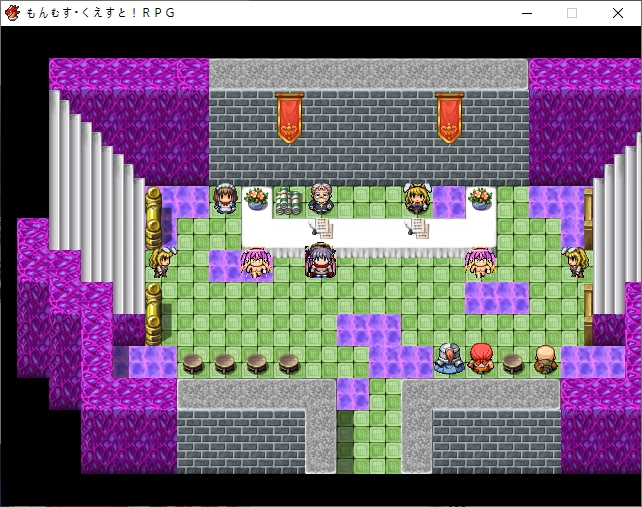Screen dimensions: 642x507
Task: Click the stool between red-haired and bald man
Action: pos(513,363)
